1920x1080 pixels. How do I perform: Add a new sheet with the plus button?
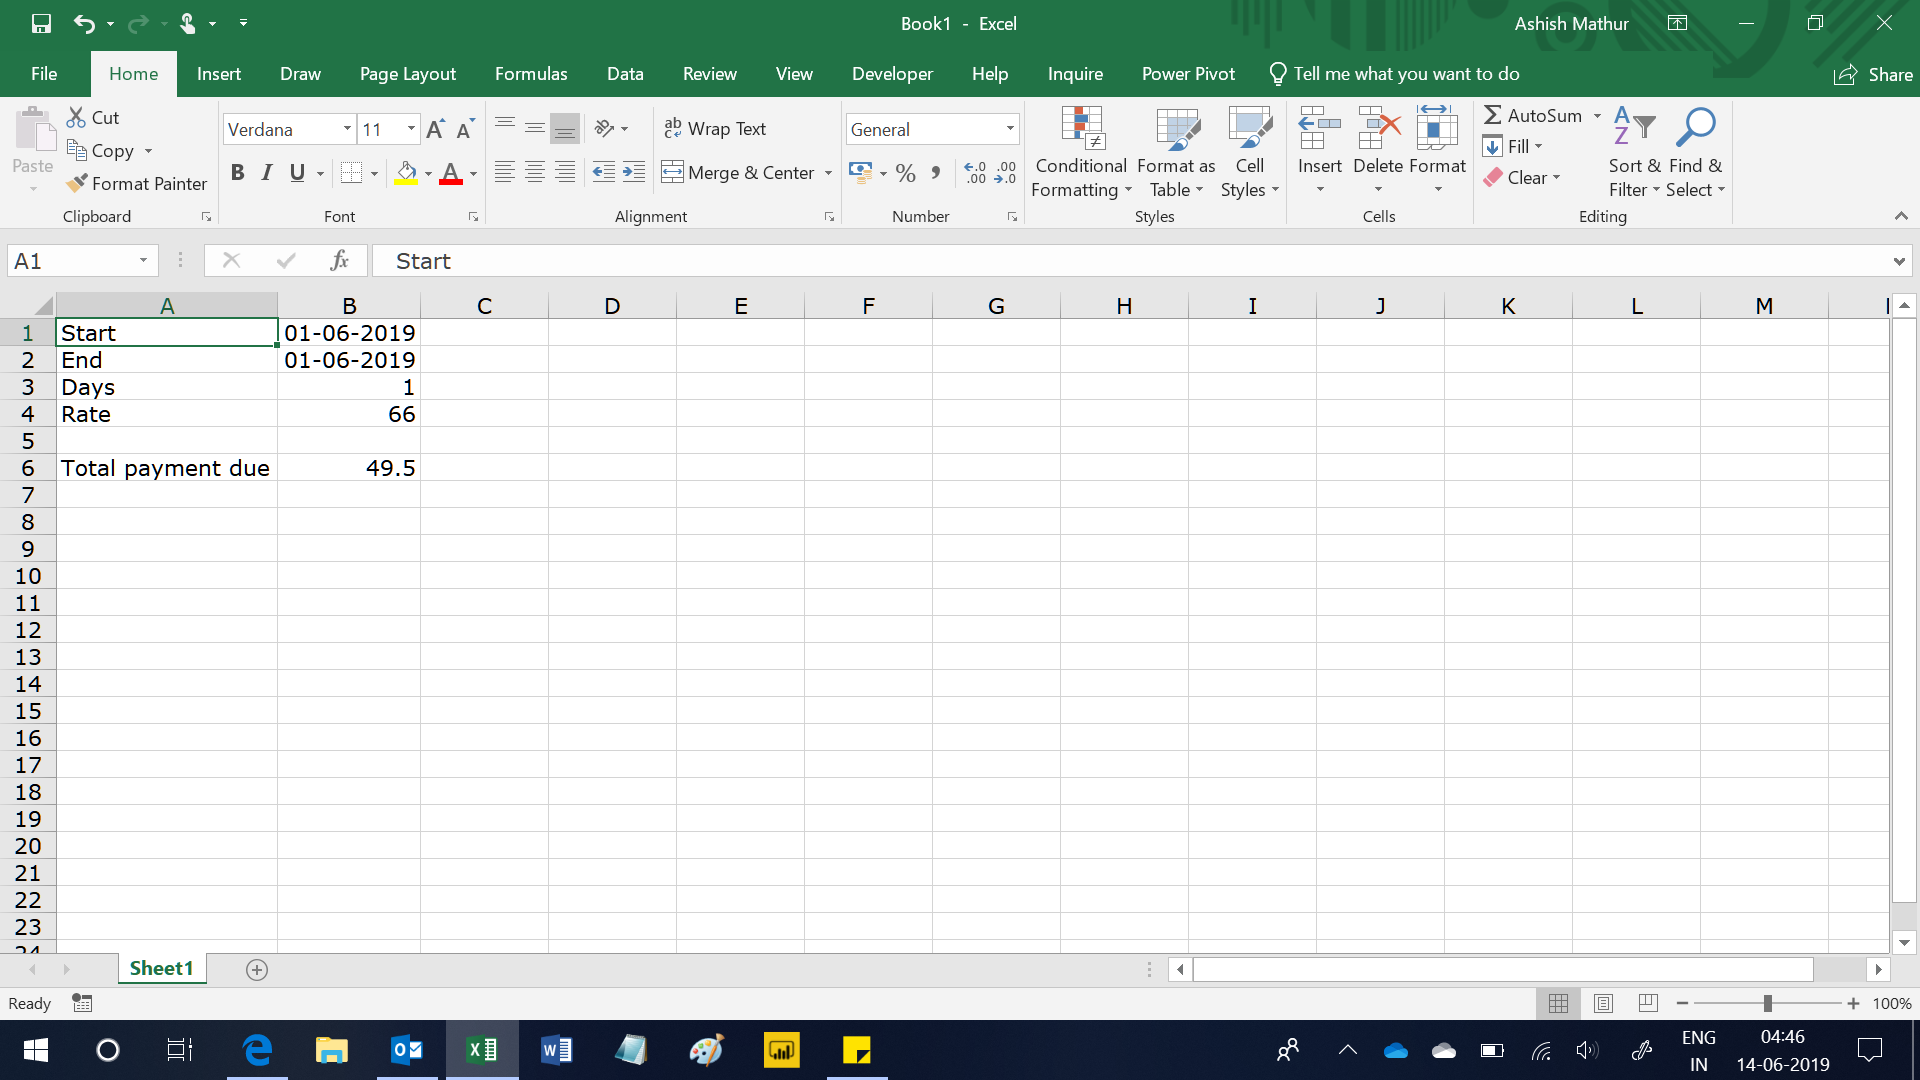[x=256, y=968]
